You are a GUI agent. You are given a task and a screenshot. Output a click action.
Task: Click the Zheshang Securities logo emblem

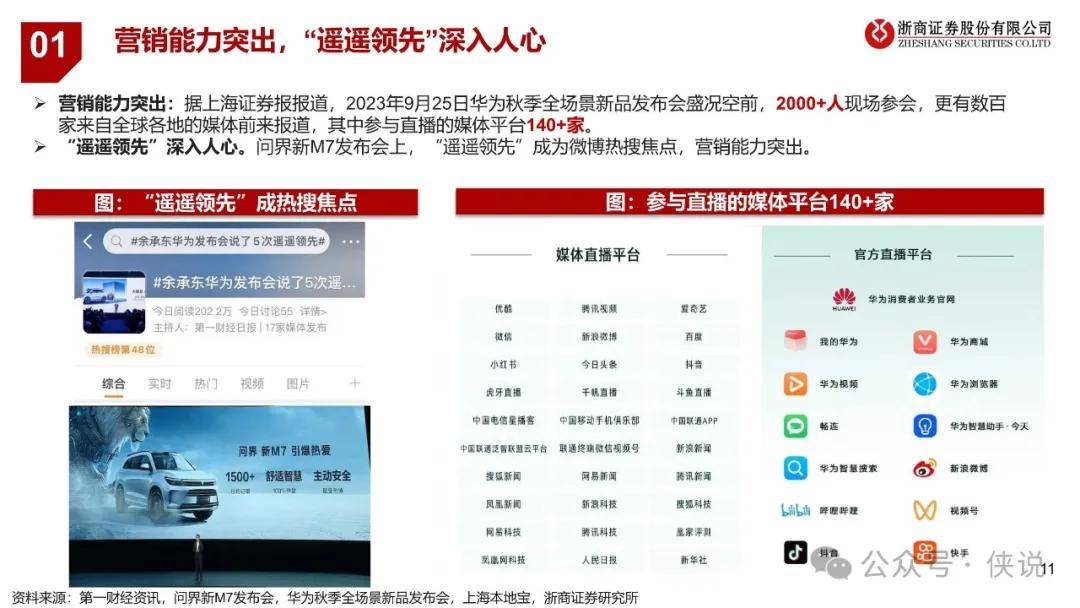[879, 33]
